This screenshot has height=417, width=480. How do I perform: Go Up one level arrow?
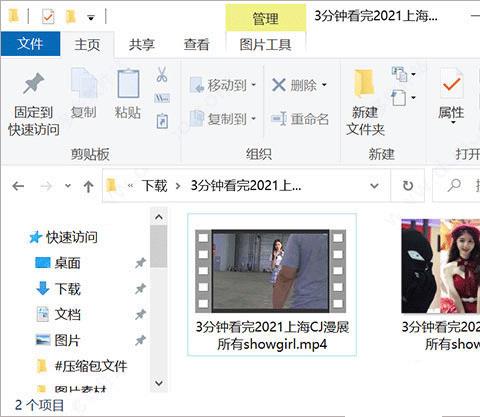point(88,186)
